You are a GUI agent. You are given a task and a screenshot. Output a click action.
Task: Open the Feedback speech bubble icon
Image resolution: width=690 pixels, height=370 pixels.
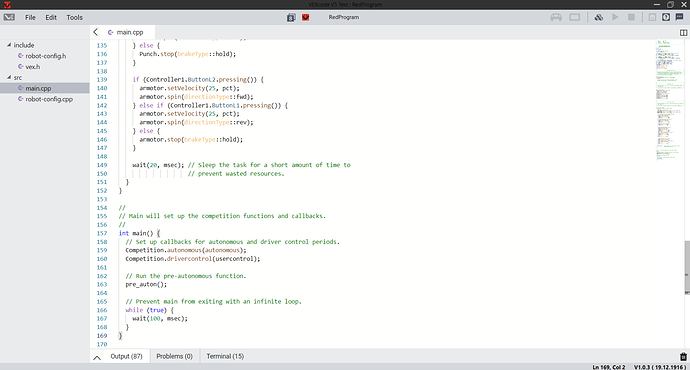pyautogui.click(x=679, y=17)
